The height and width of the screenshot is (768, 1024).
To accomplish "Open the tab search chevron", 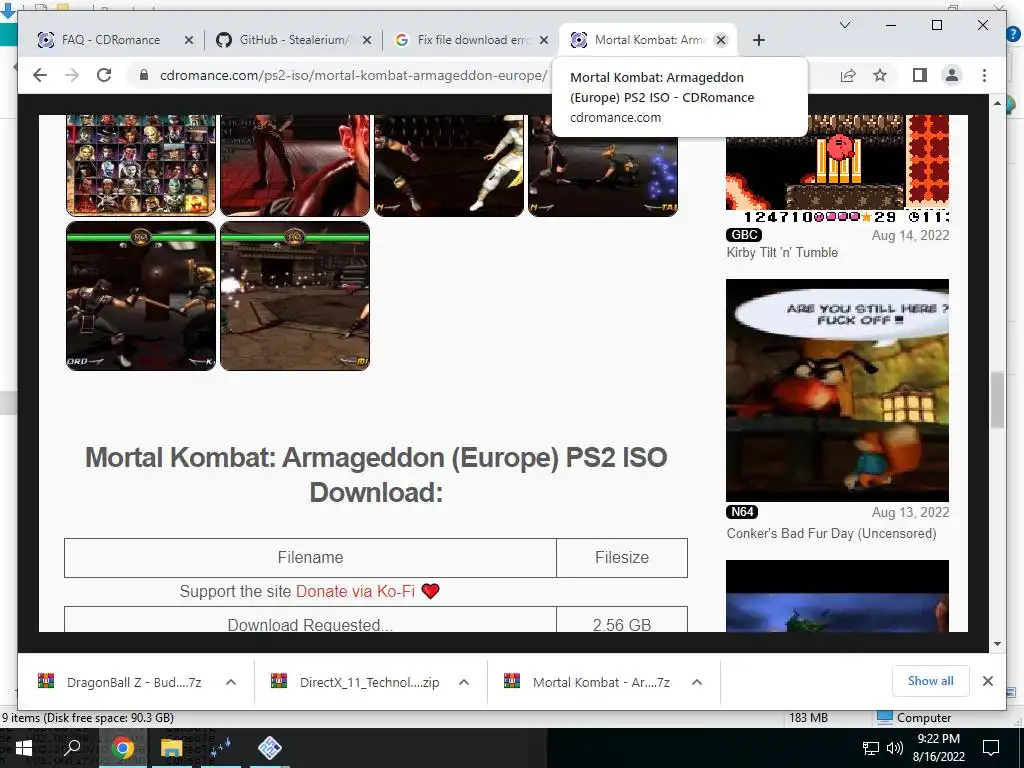I will 844,25.
